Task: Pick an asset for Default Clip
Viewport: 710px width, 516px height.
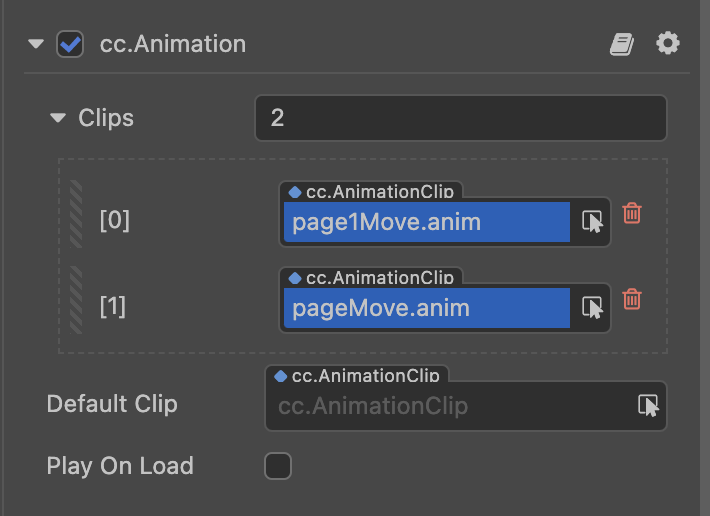Action: pyautogui.click(x=649, y=405)
